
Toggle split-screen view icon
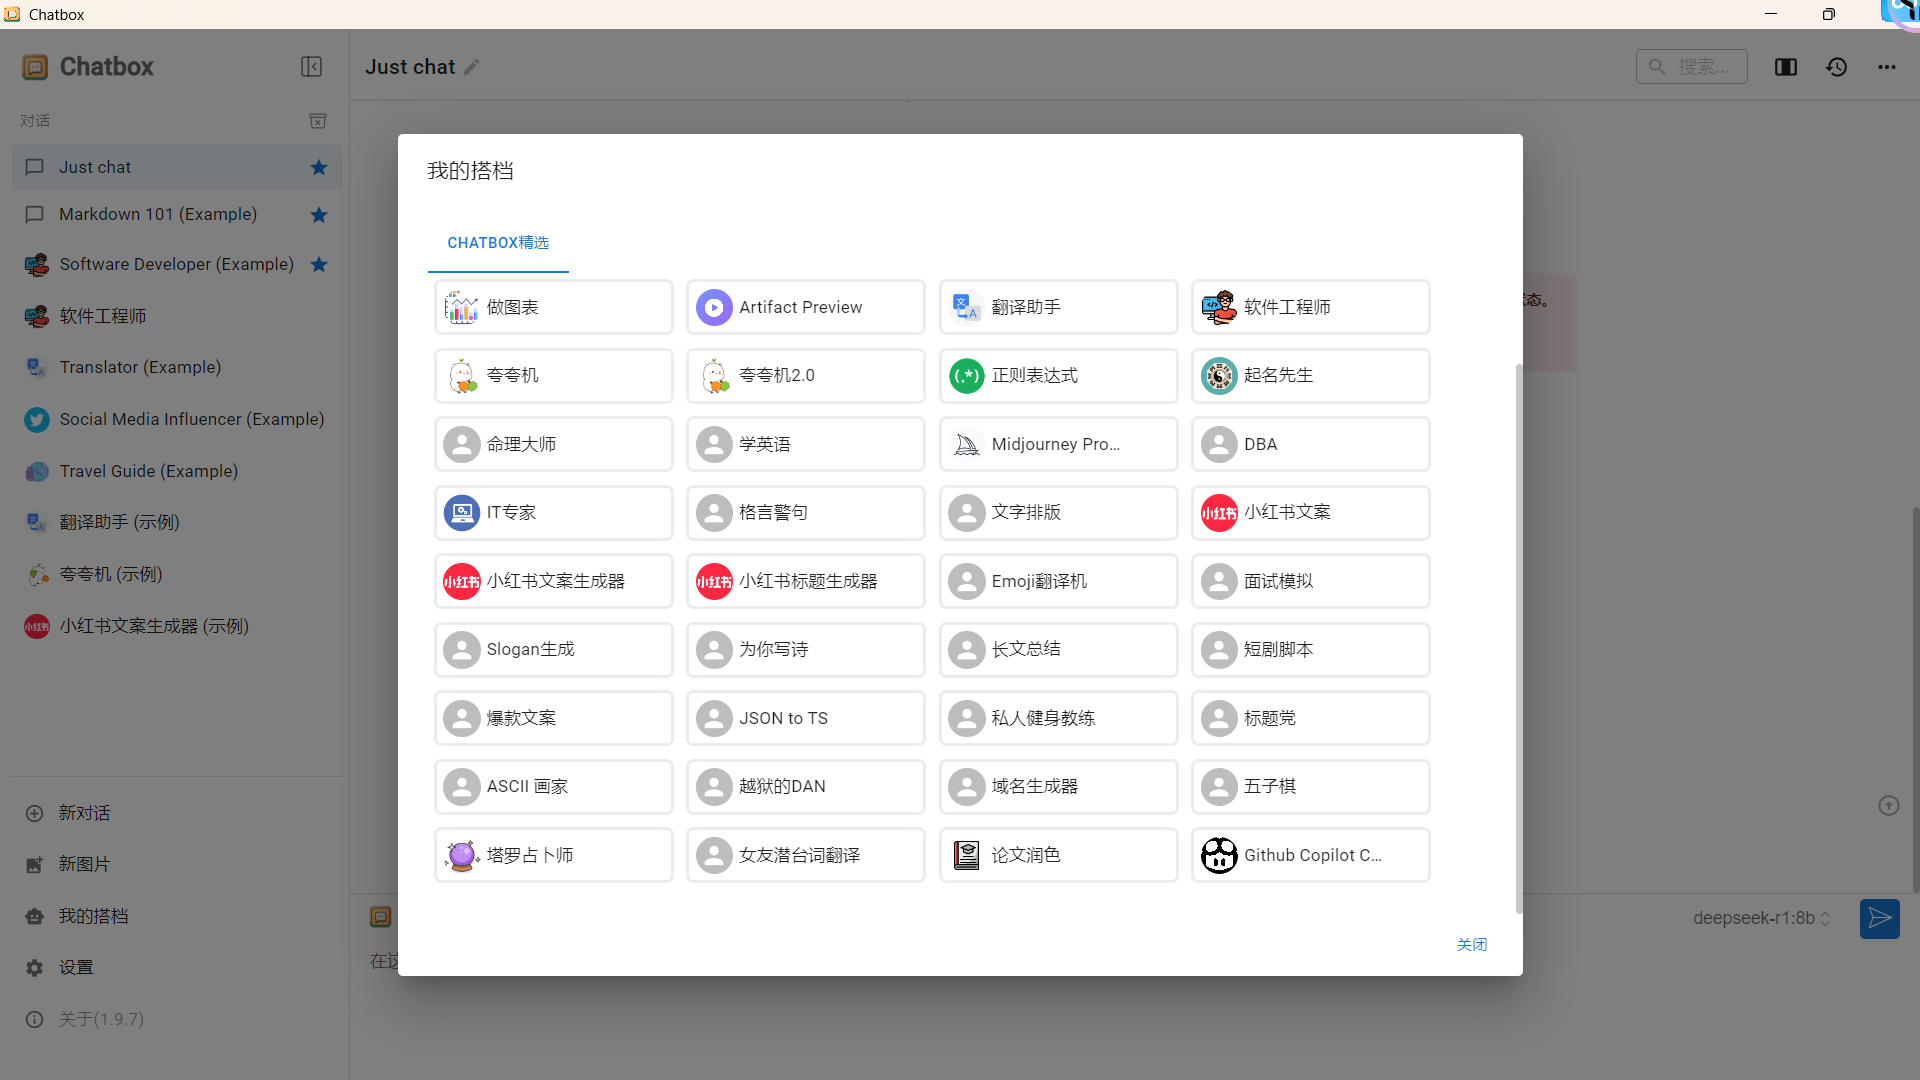click(1785, 67)
